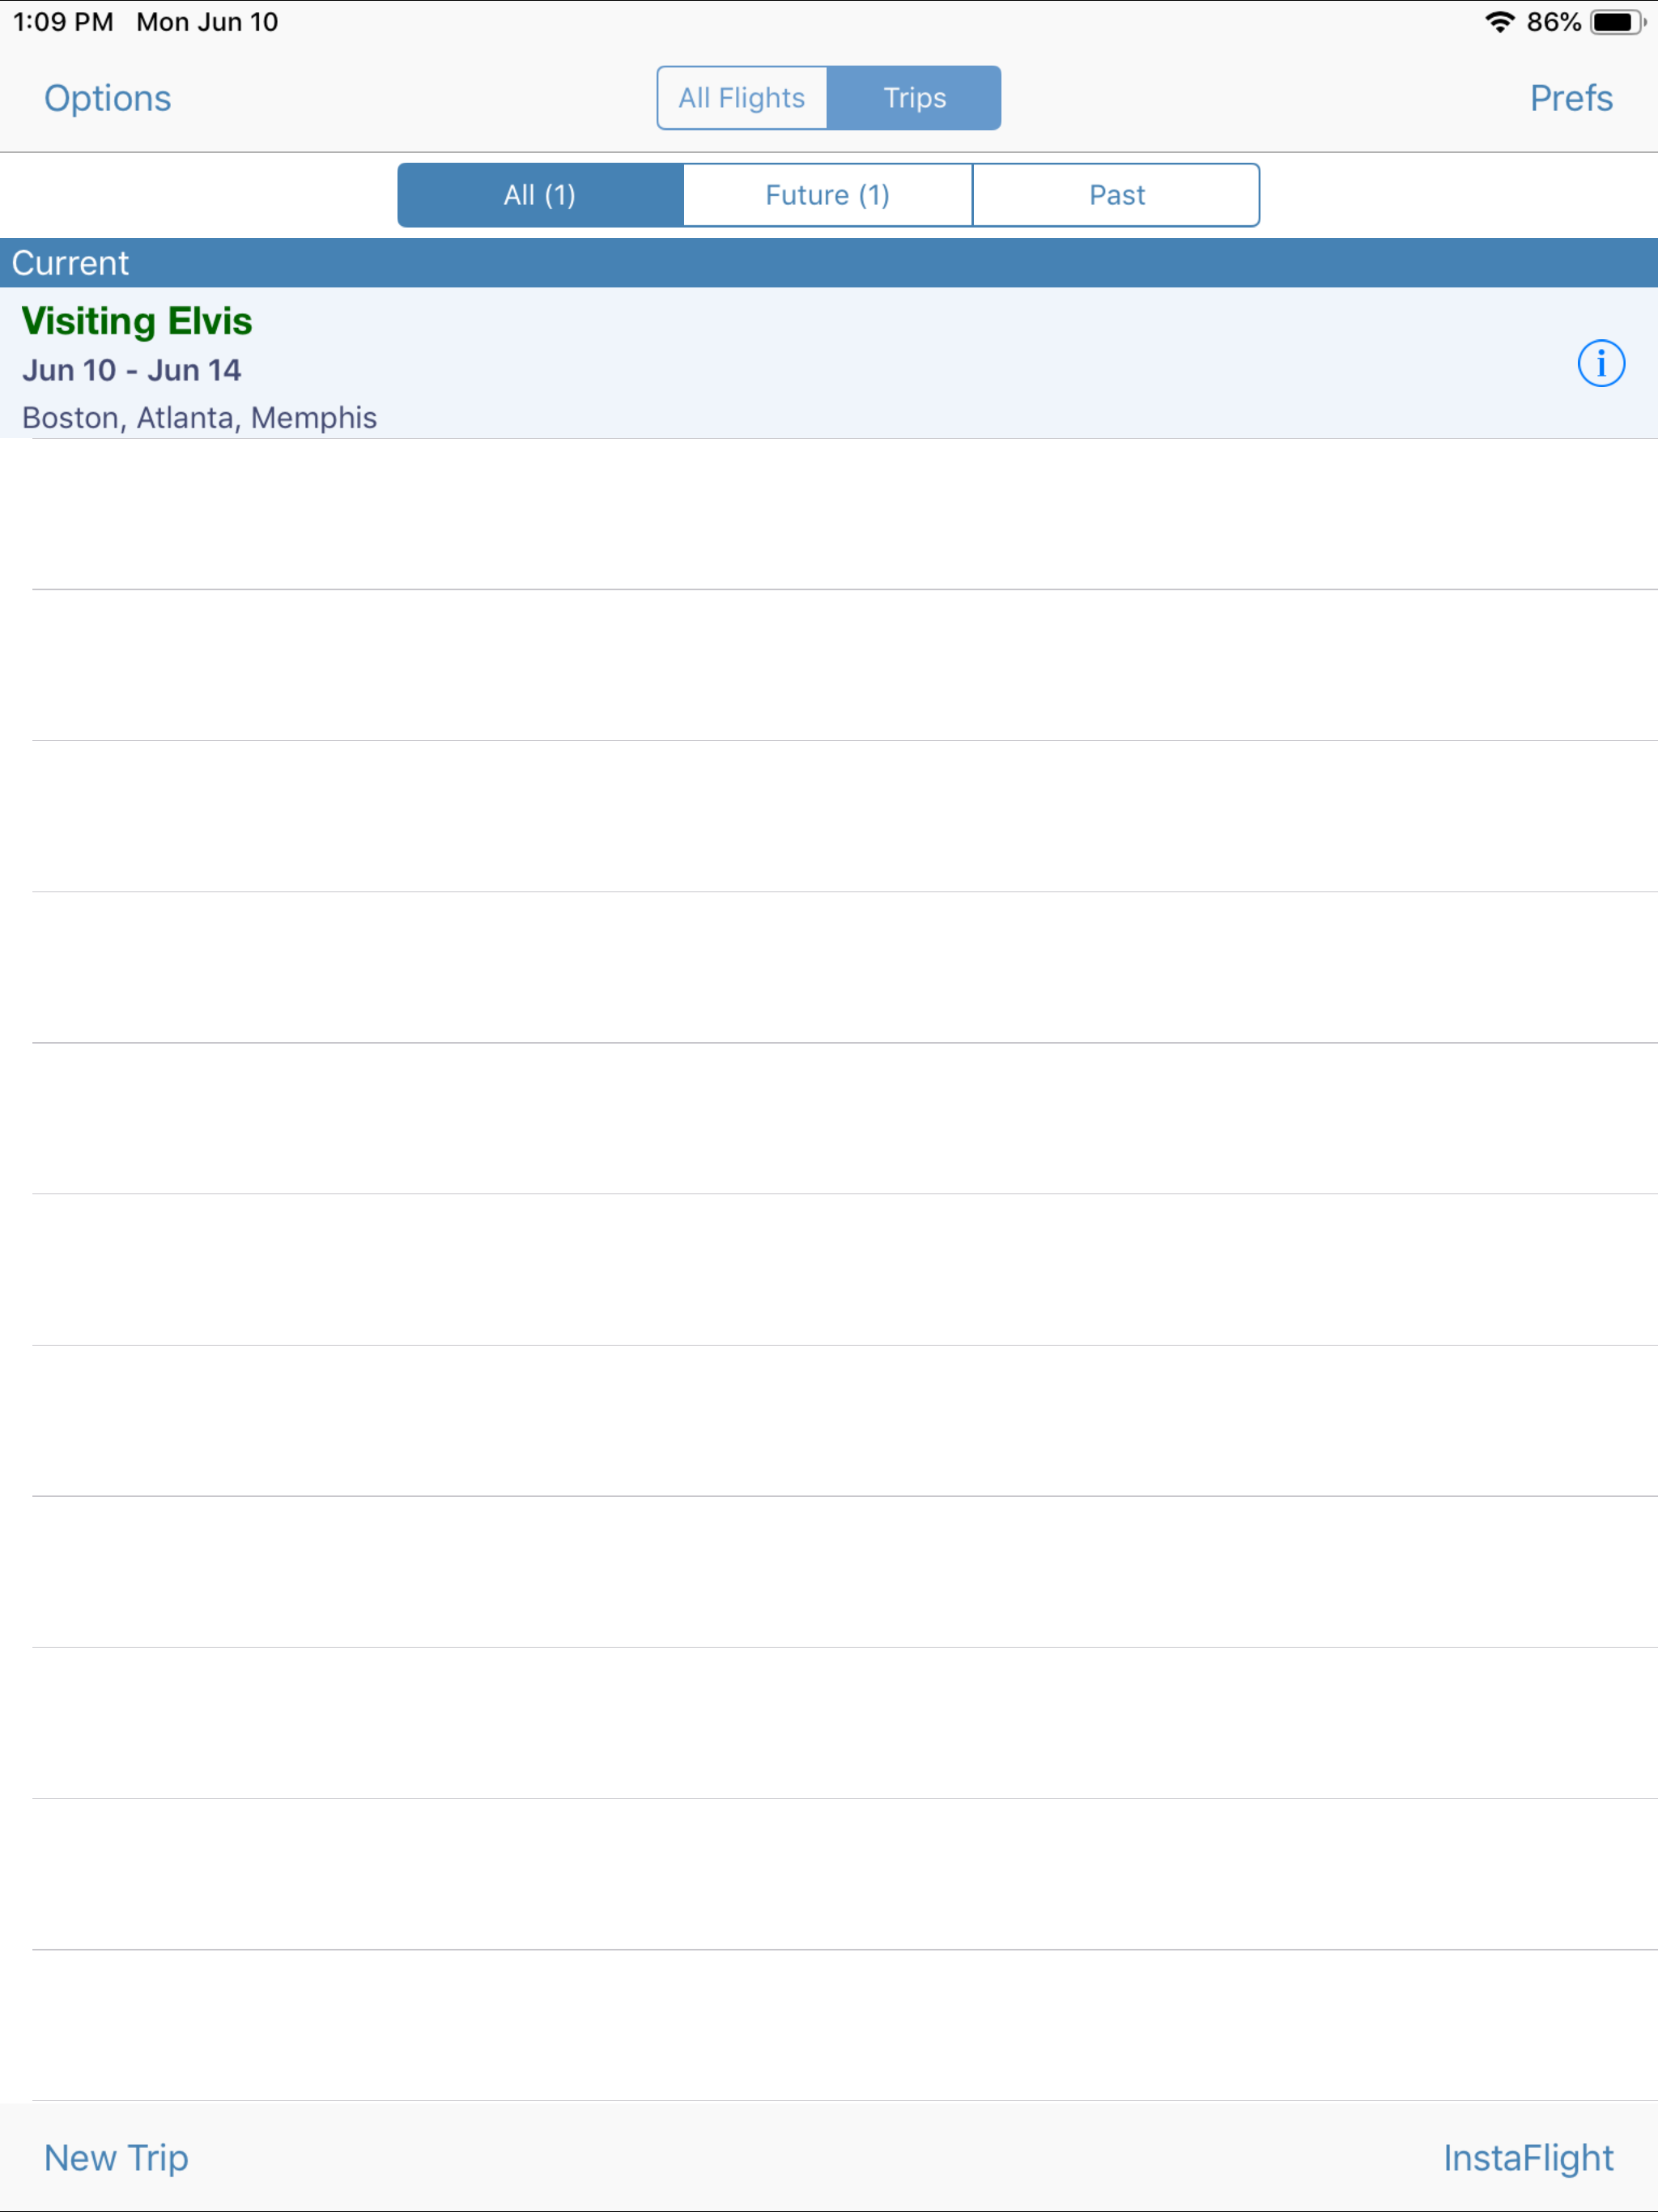This screenshot has width=1658, height=2212.
Task: Tap the Boston, Atlanta, Memphis cities line
Action: 199,417
